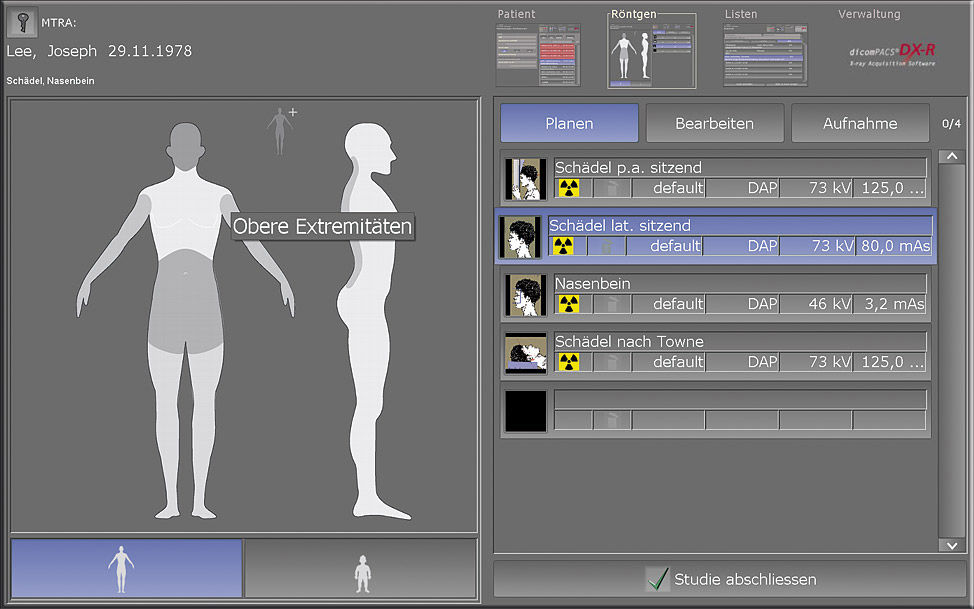Switch to the adult patient figure view
Image resolution: width=974 pixels, height=609 pixels.
point(124,568)
